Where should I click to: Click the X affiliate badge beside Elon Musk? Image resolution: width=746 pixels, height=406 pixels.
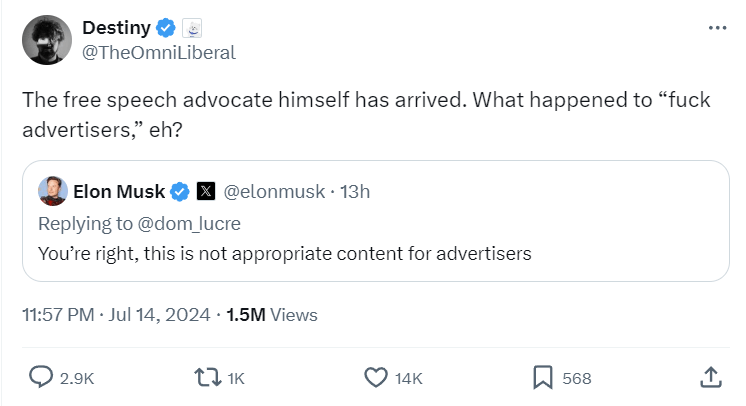click(x=205, y=190)
